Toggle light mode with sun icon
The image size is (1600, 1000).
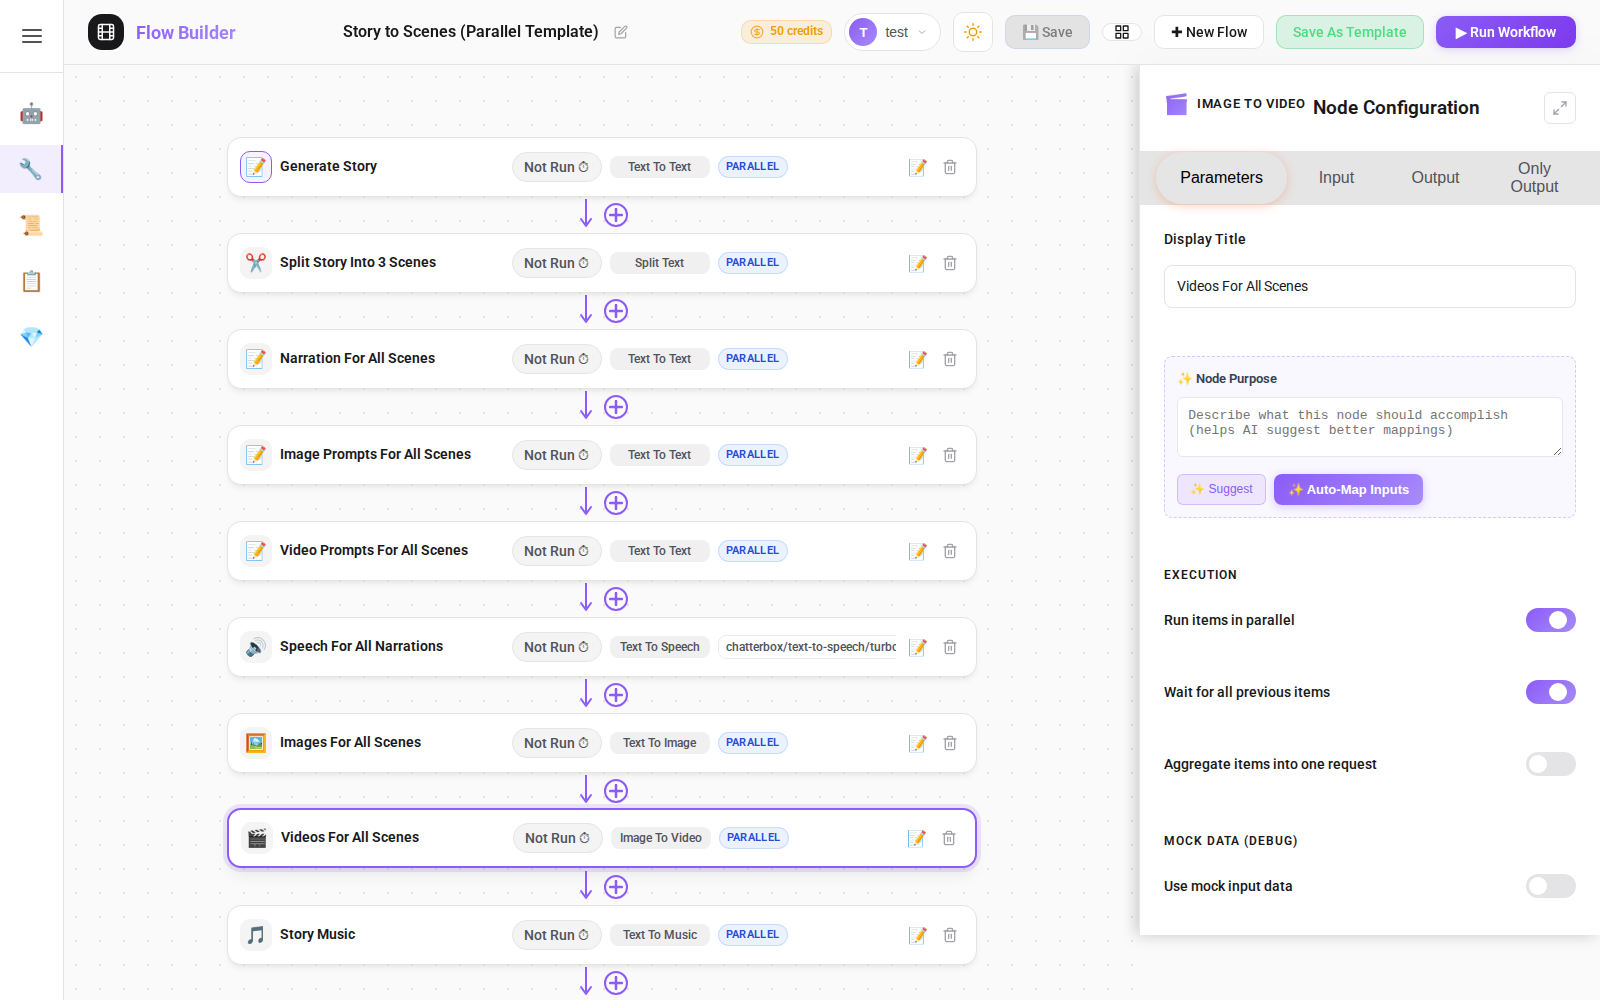tap(972, 32)
